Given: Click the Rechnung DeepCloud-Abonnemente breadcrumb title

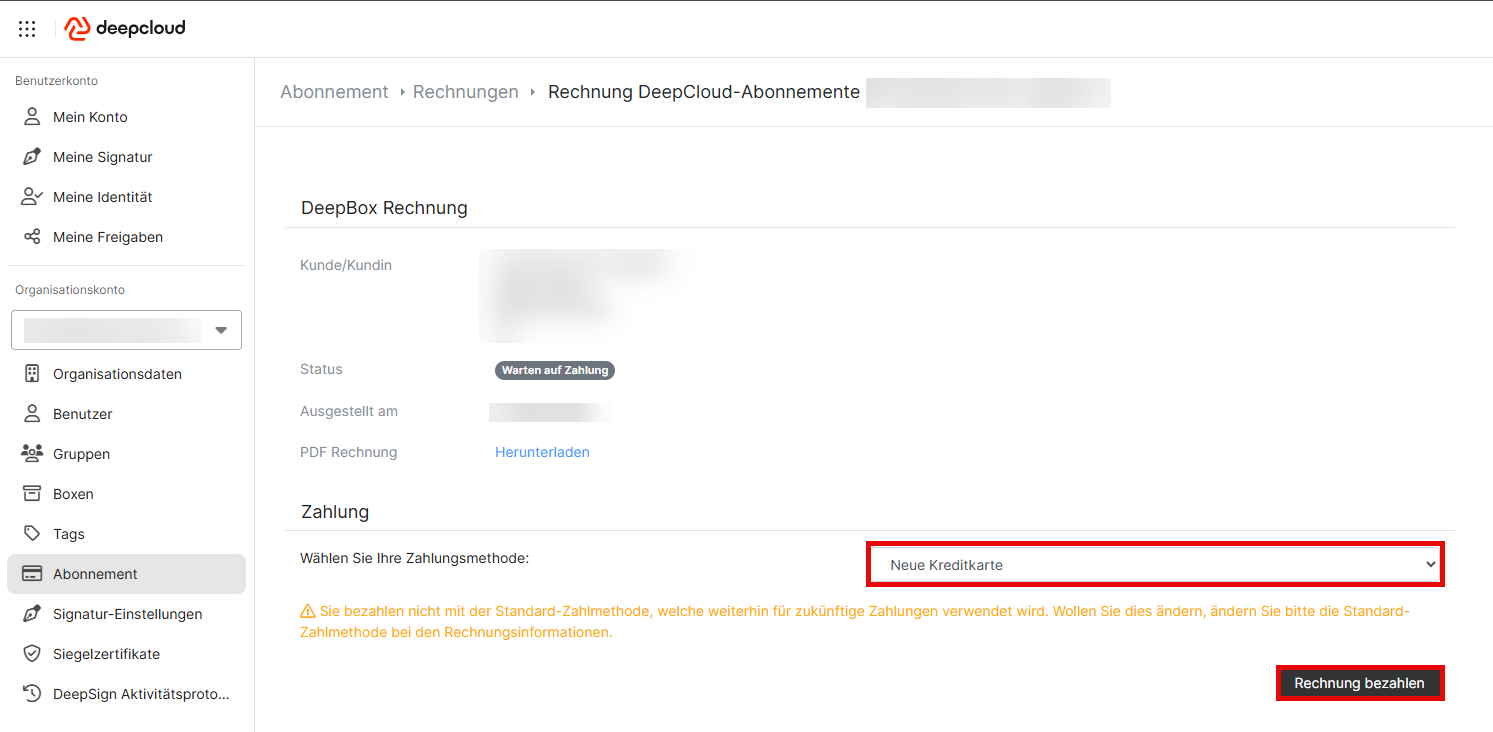Looking at the screenshot, I should tap(704, 92).
